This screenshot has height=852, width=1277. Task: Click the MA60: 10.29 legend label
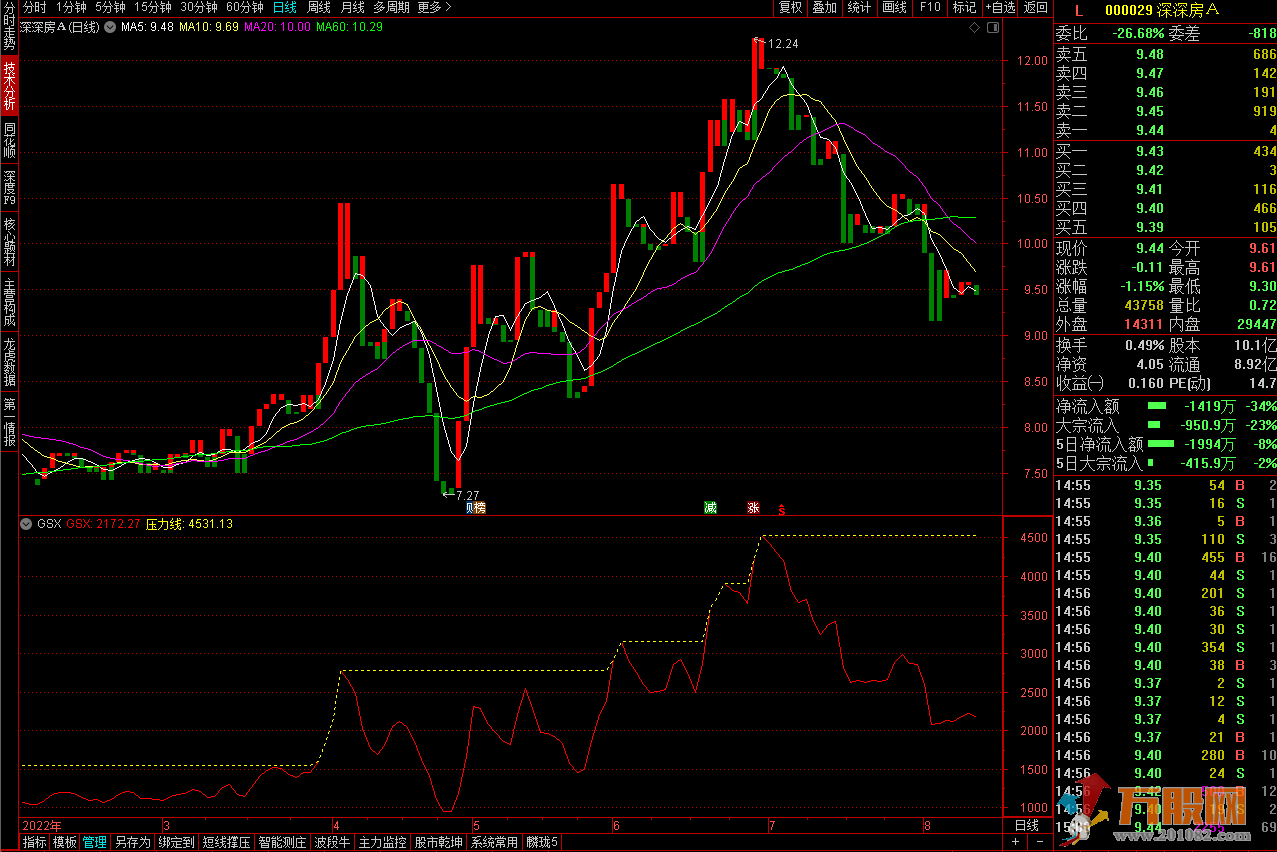tap(349, 27)
